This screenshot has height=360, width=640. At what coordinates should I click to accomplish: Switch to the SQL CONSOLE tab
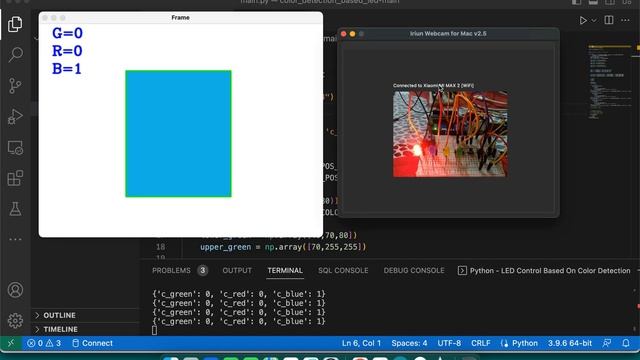pos(343,271)
